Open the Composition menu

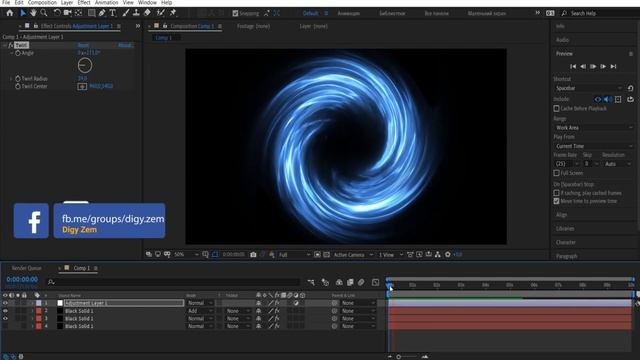[42, 3]
